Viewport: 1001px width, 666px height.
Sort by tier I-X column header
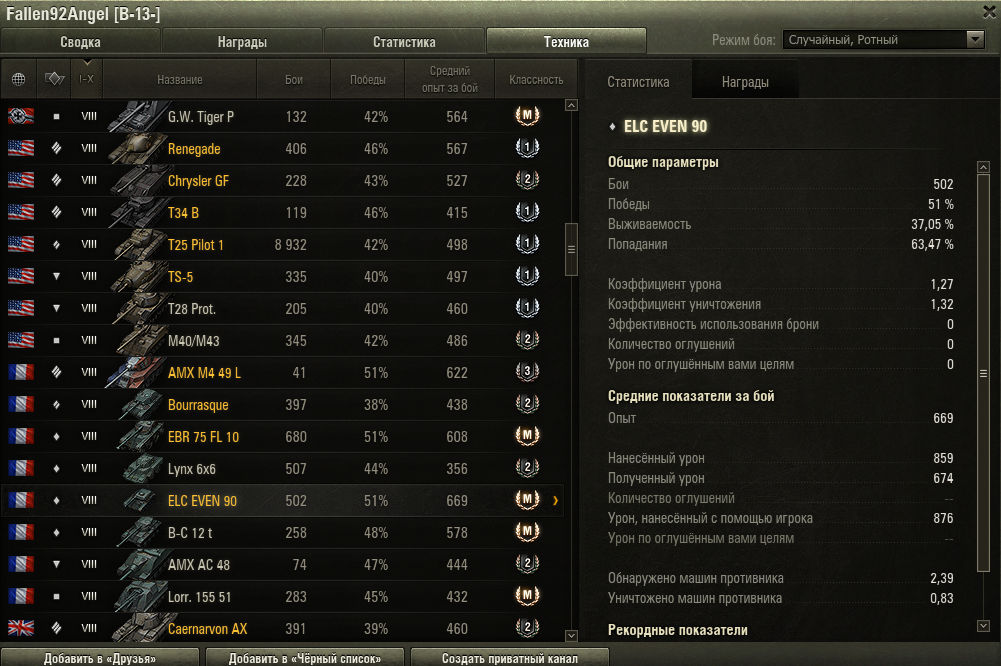[x=87, y=79]
